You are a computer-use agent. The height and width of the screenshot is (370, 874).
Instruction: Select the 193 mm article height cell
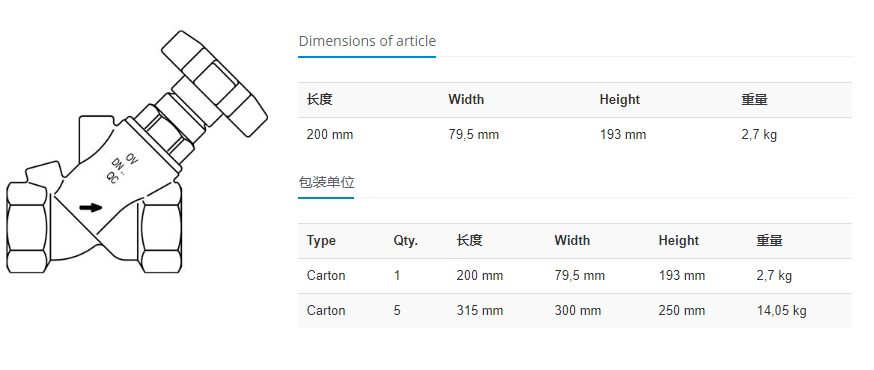623,135
